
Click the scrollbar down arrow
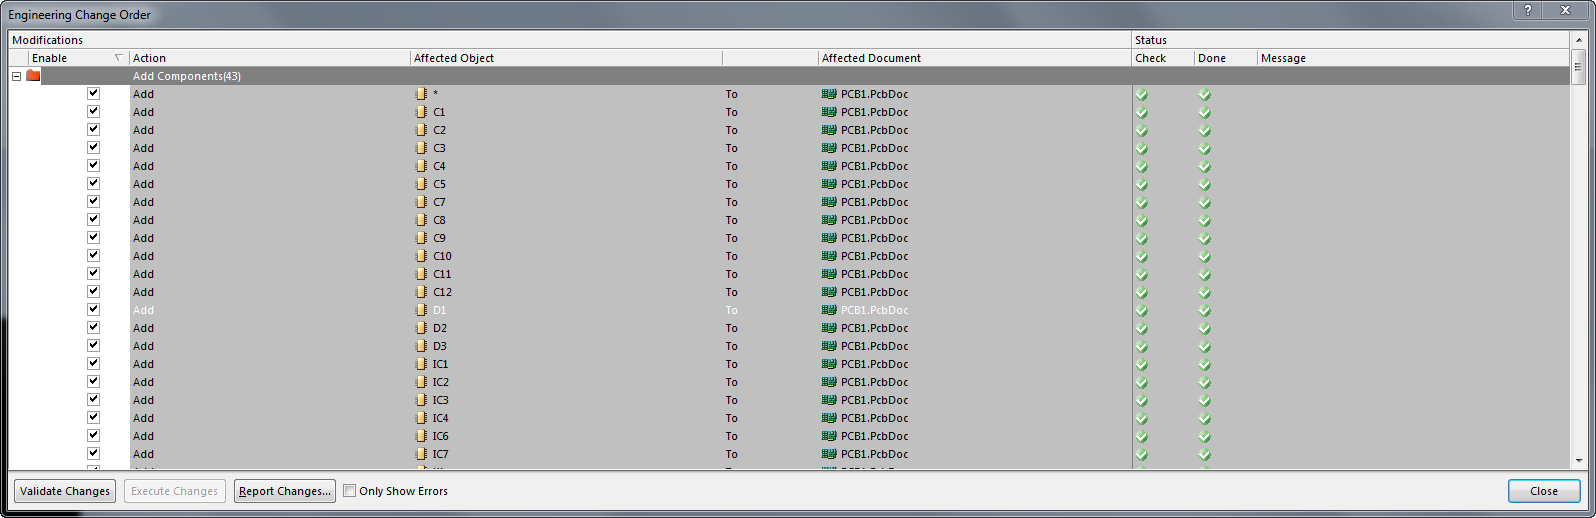[x=1579, y=460]
